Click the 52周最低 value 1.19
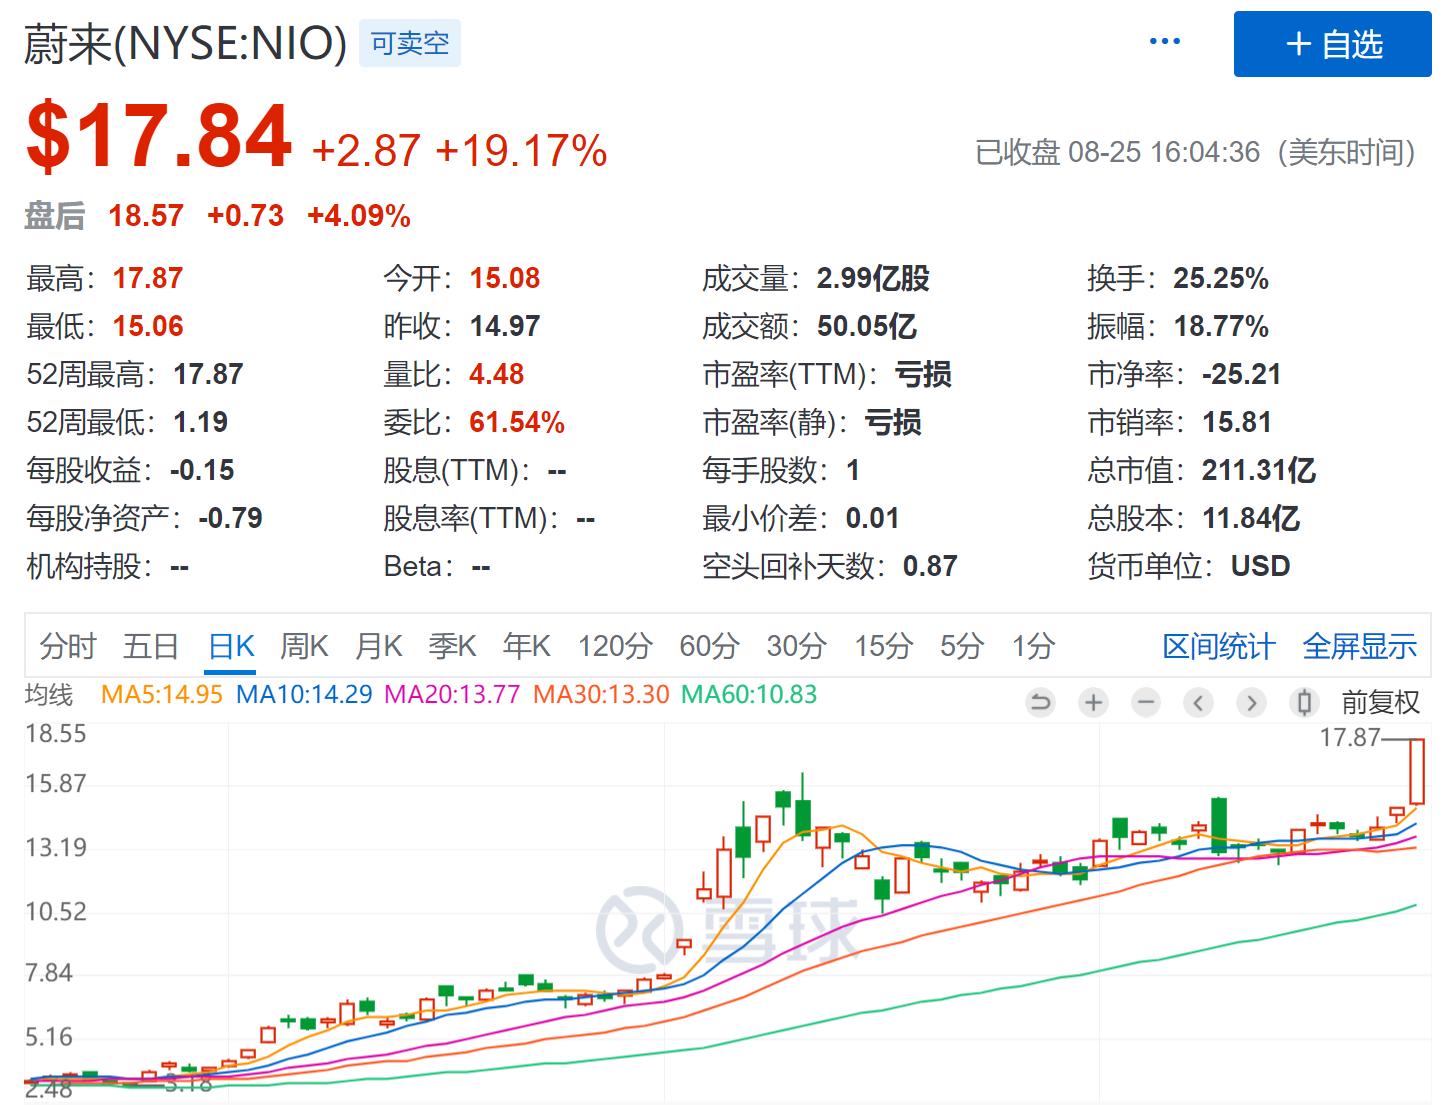Viewport: 1450px width, 1105px height. [201, 422]
